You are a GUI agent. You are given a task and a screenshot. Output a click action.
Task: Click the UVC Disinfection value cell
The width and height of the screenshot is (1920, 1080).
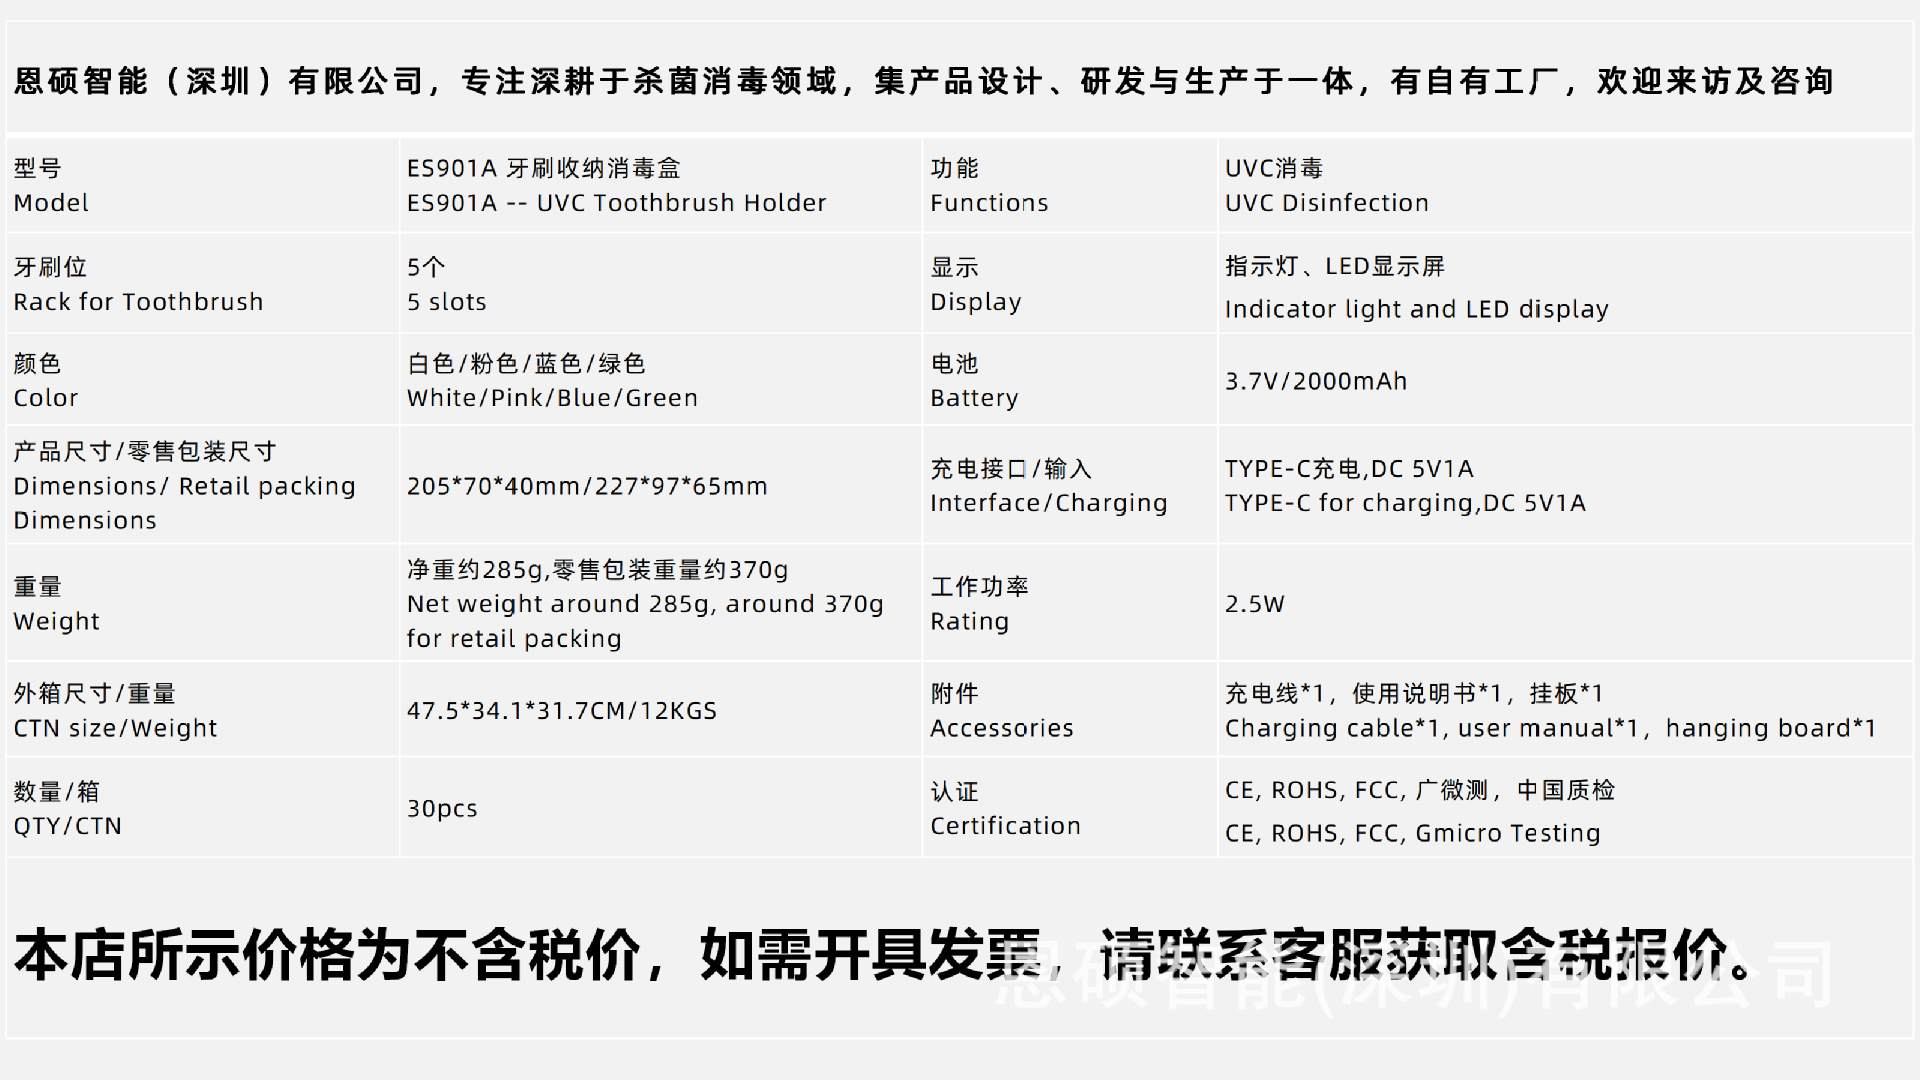tap(1326, 186)
